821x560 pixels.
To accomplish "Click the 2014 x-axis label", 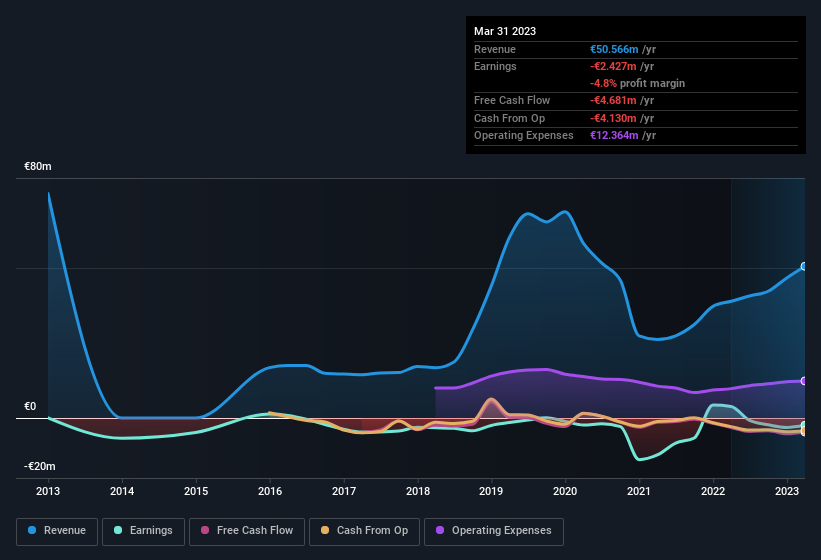I will (x=122, y=491).
